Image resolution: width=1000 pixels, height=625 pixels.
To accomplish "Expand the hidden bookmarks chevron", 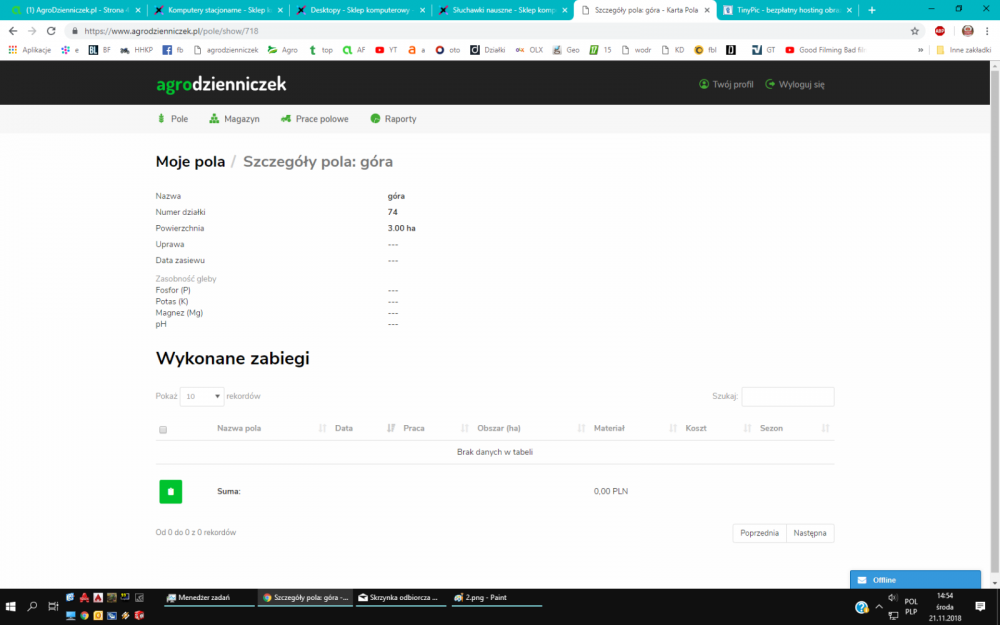I will point(920,49).
